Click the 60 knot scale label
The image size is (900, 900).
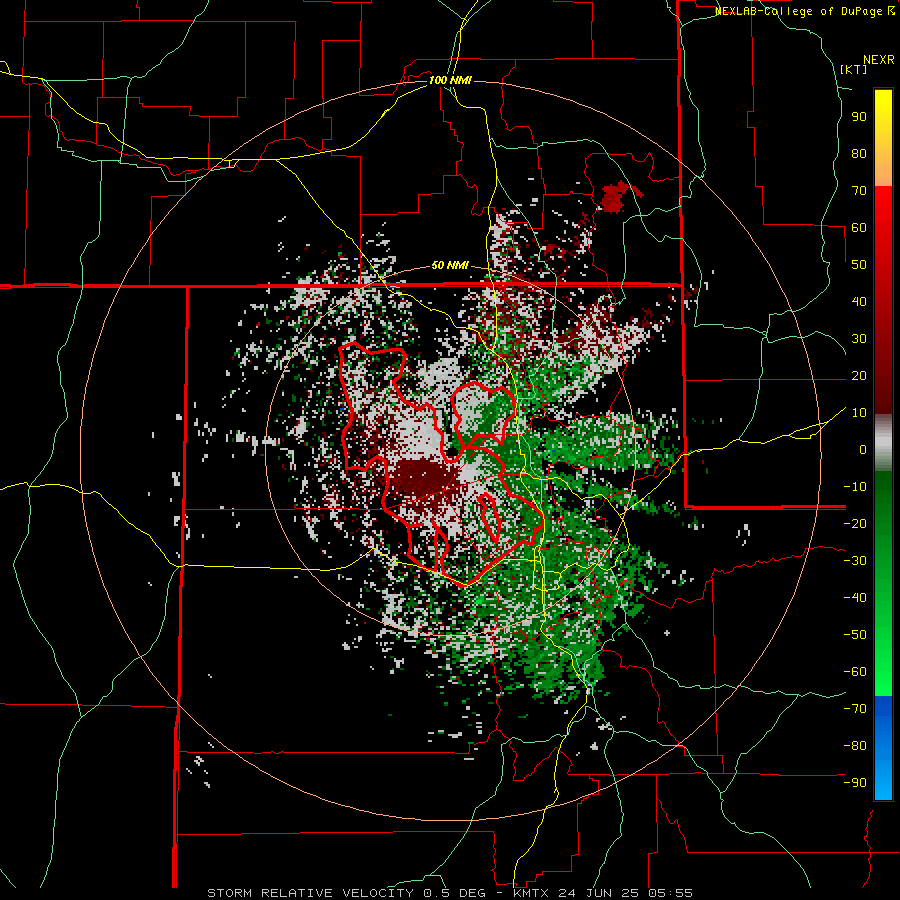[x=859, y=228]
